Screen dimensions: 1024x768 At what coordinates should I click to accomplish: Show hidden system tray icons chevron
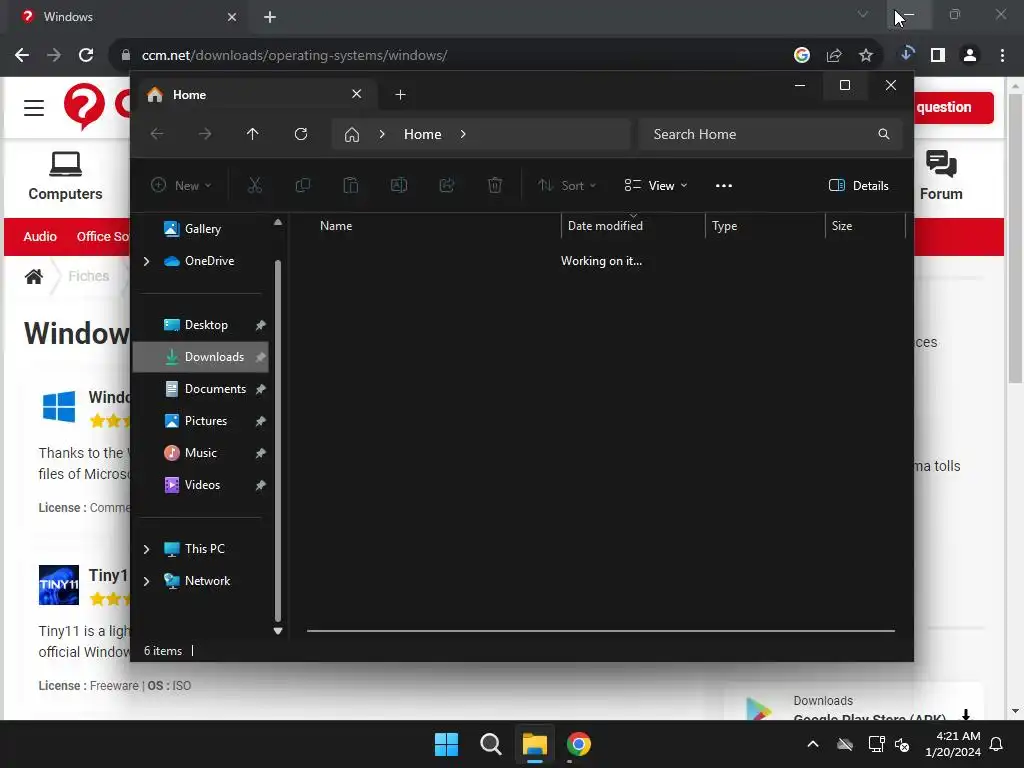click(813, 744)
